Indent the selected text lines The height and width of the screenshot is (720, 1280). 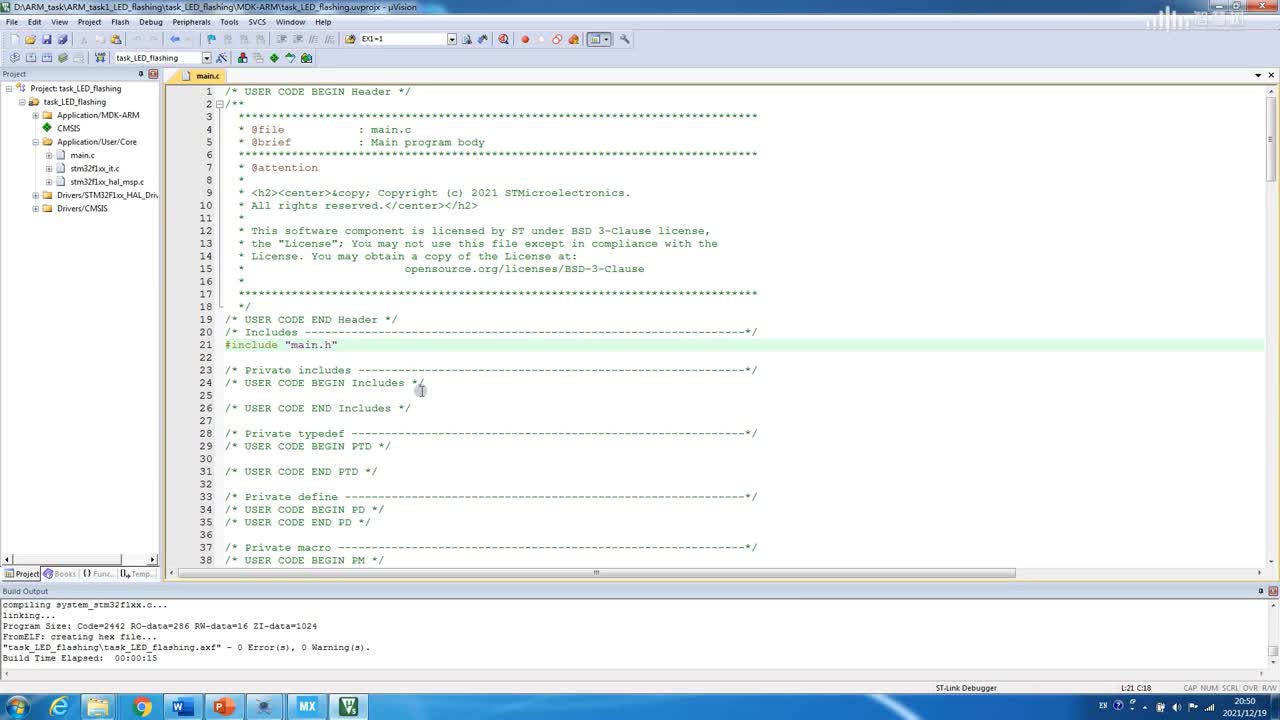click(282, 39)
